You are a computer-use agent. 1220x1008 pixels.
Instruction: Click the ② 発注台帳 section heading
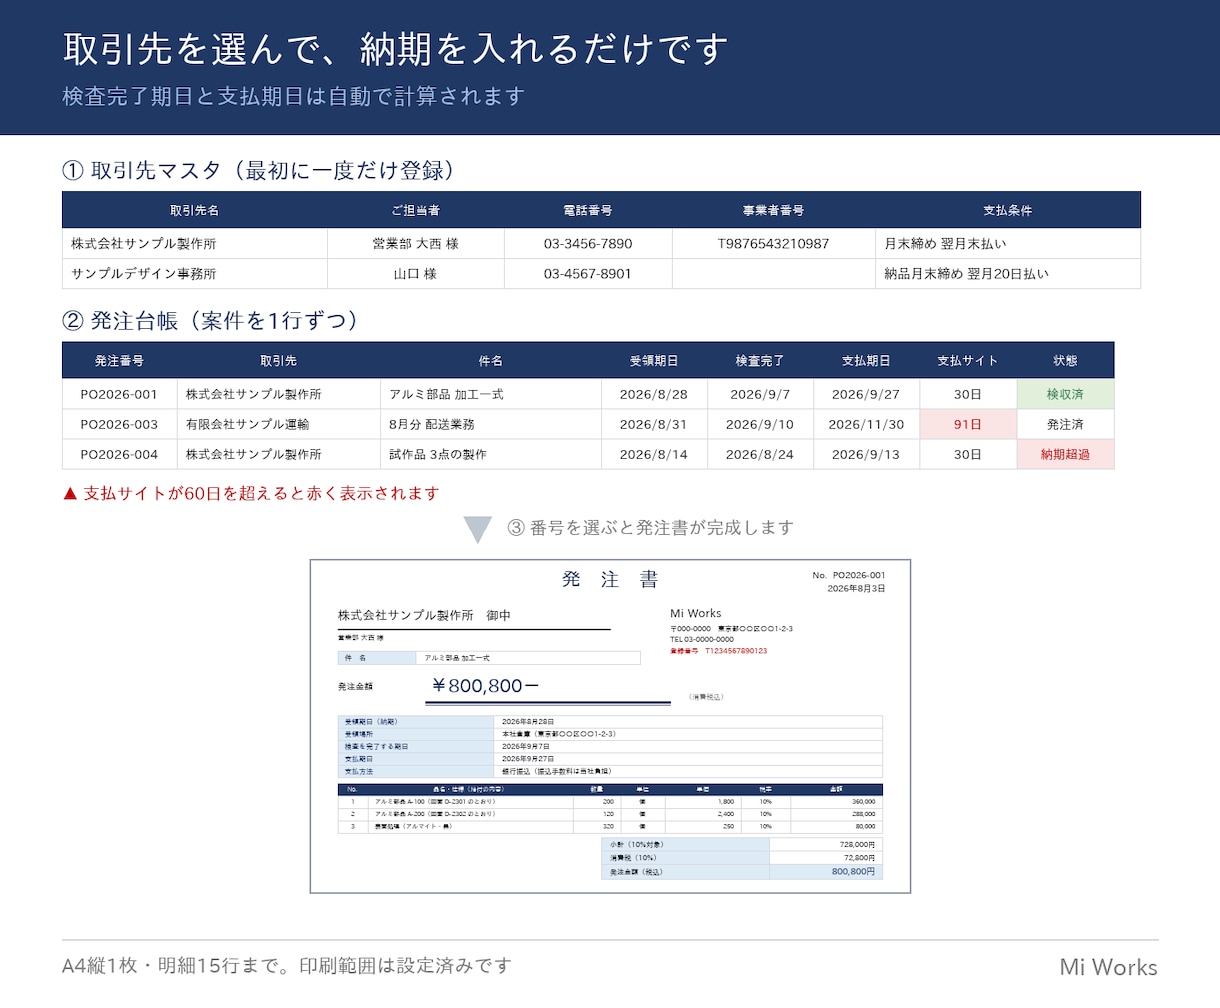coord(211,321)
